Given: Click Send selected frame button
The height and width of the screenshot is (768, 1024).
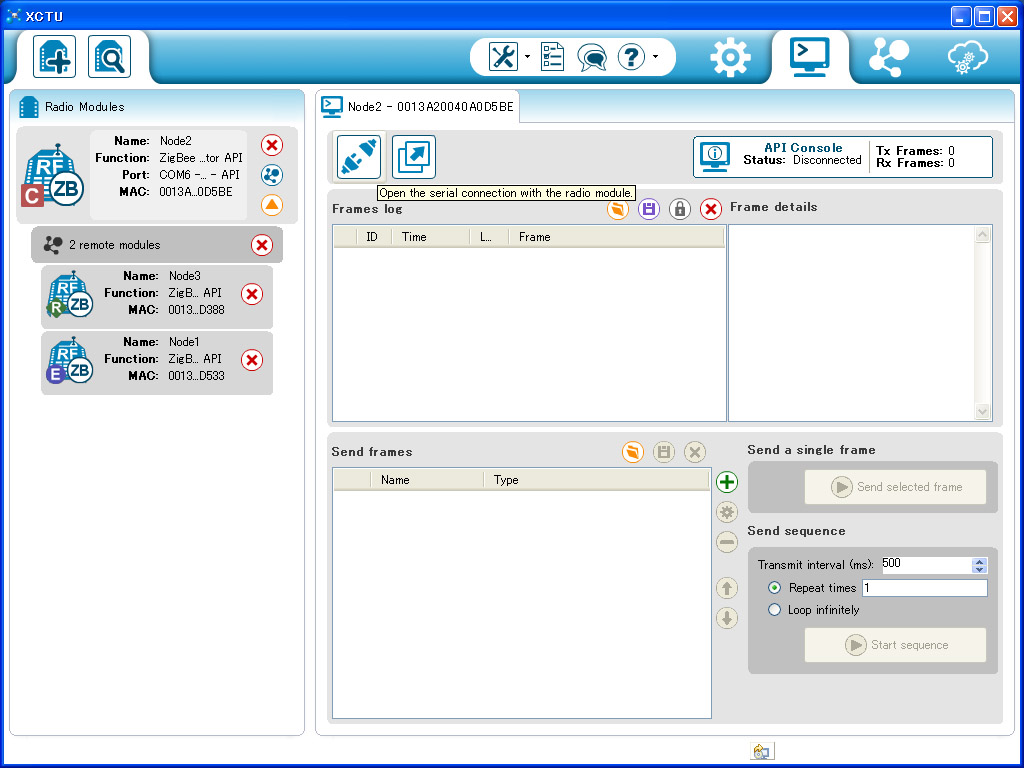Looking at the screenshot, I should (x=895, y=487).
